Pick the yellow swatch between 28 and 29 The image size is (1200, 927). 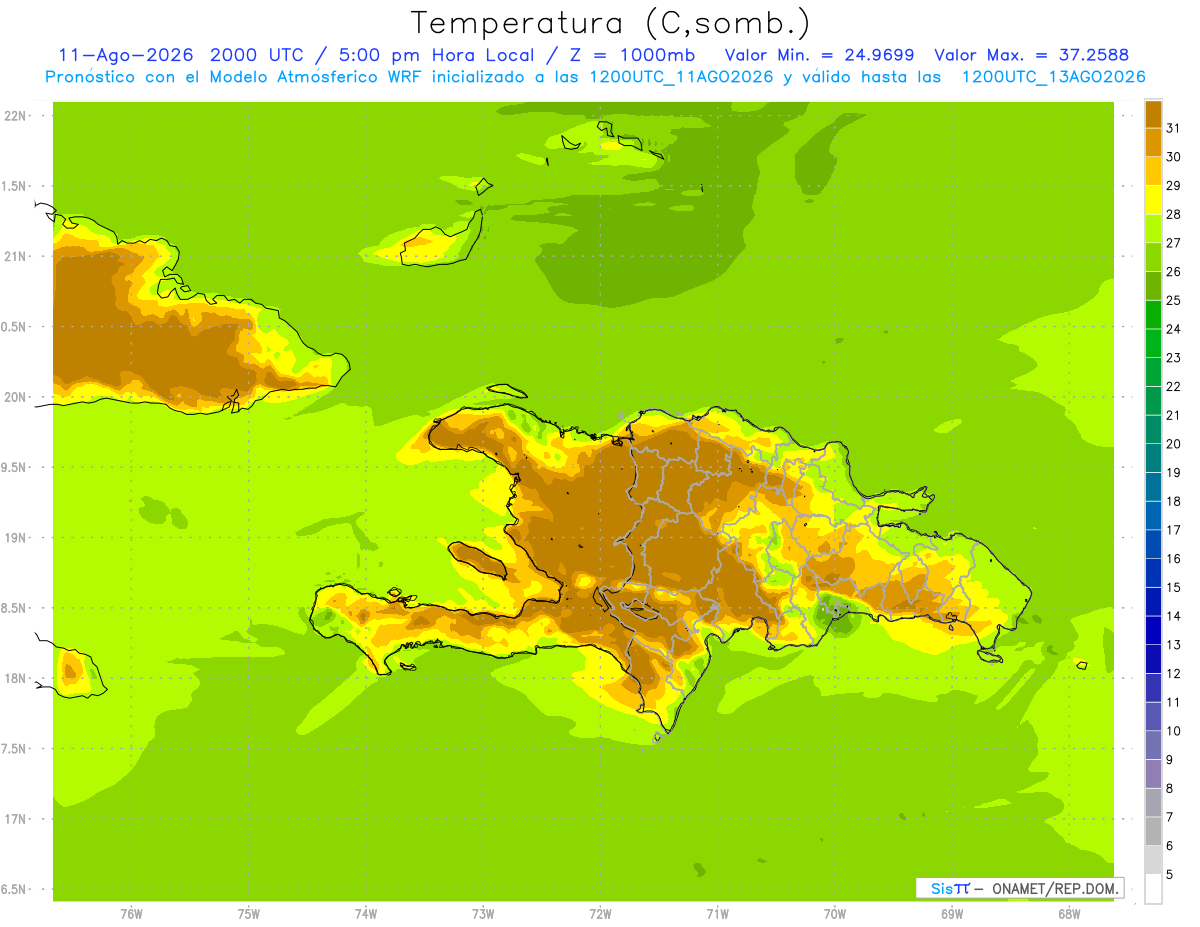[1153, 200]
